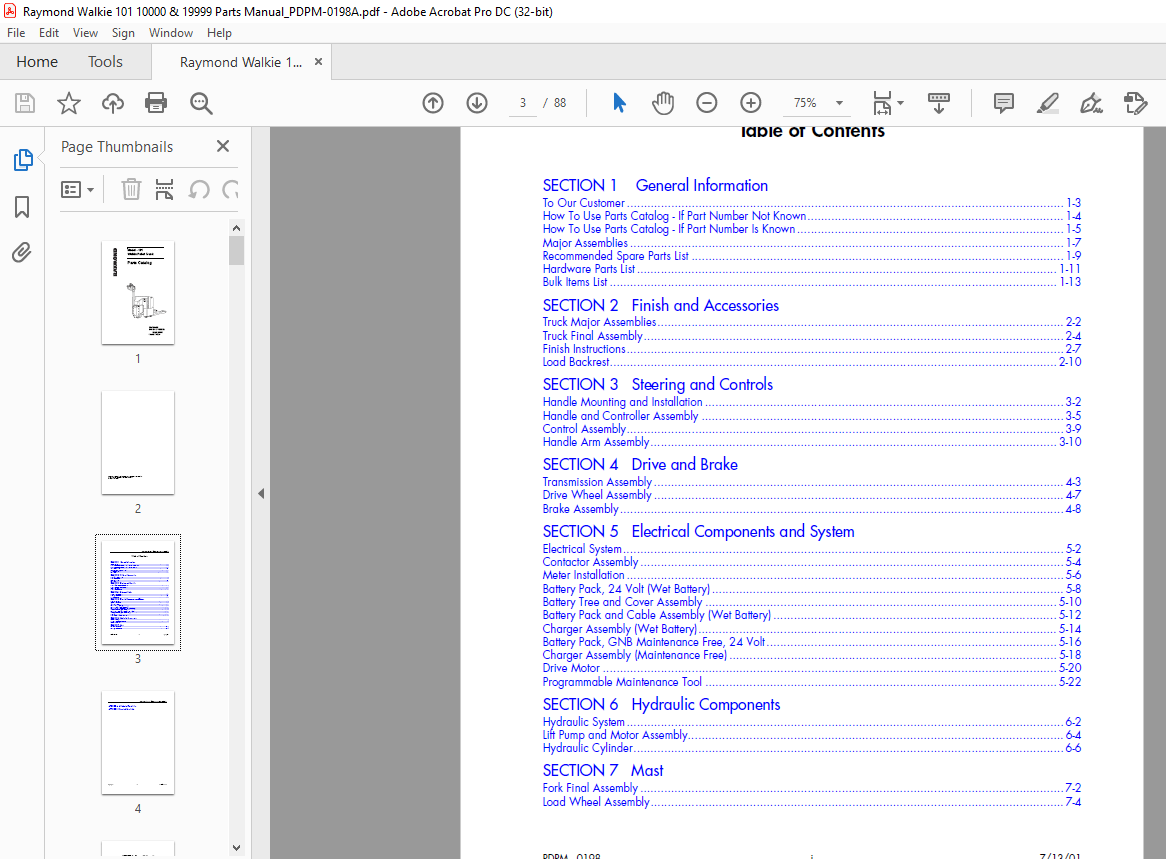Click the insert pages icon in thumbnails

(164, 190)
